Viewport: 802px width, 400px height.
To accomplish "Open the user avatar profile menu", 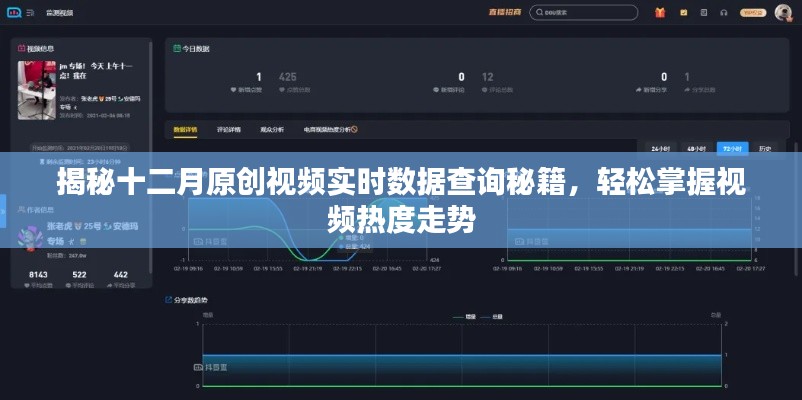I will point(784,12).
